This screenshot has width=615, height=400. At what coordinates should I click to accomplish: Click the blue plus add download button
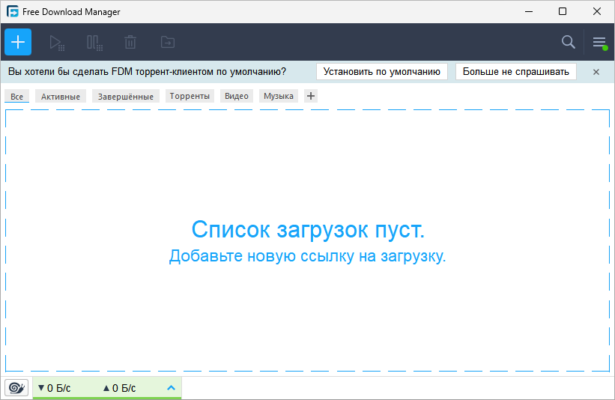18,42
